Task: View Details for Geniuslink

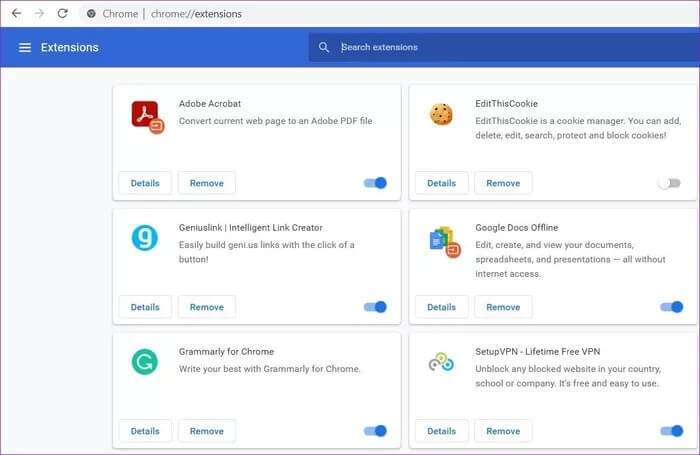Action: 145,307
